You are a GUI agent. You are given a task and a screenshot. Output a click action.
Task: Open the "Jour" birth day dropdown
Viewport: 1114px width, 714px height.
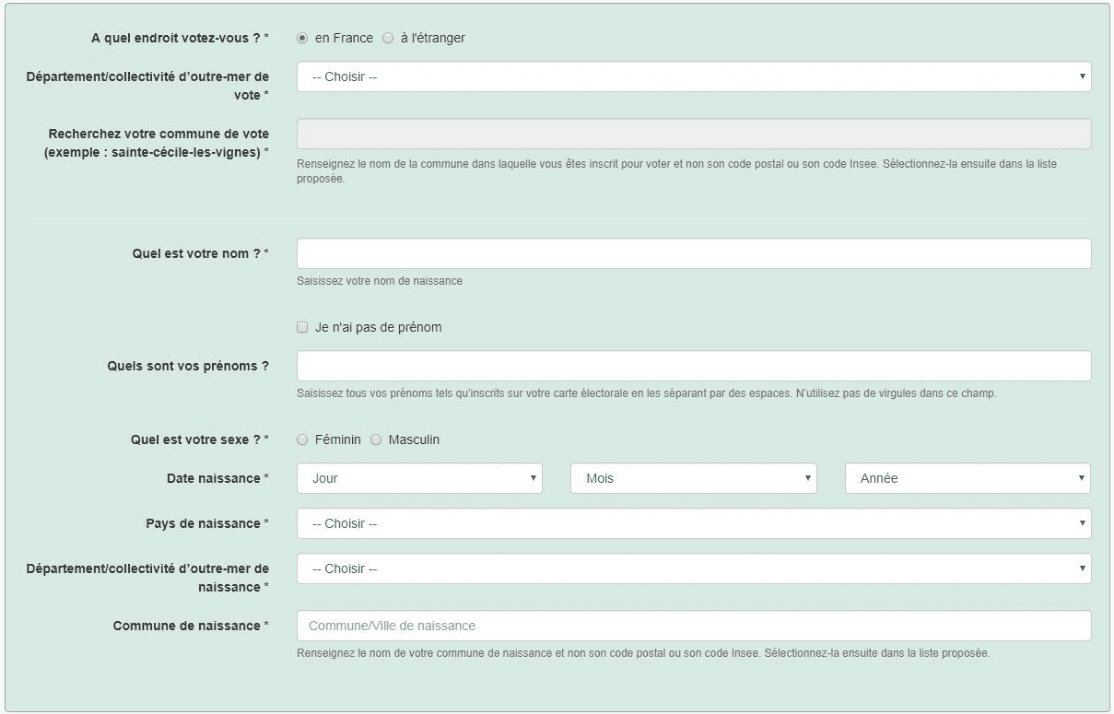420,478
